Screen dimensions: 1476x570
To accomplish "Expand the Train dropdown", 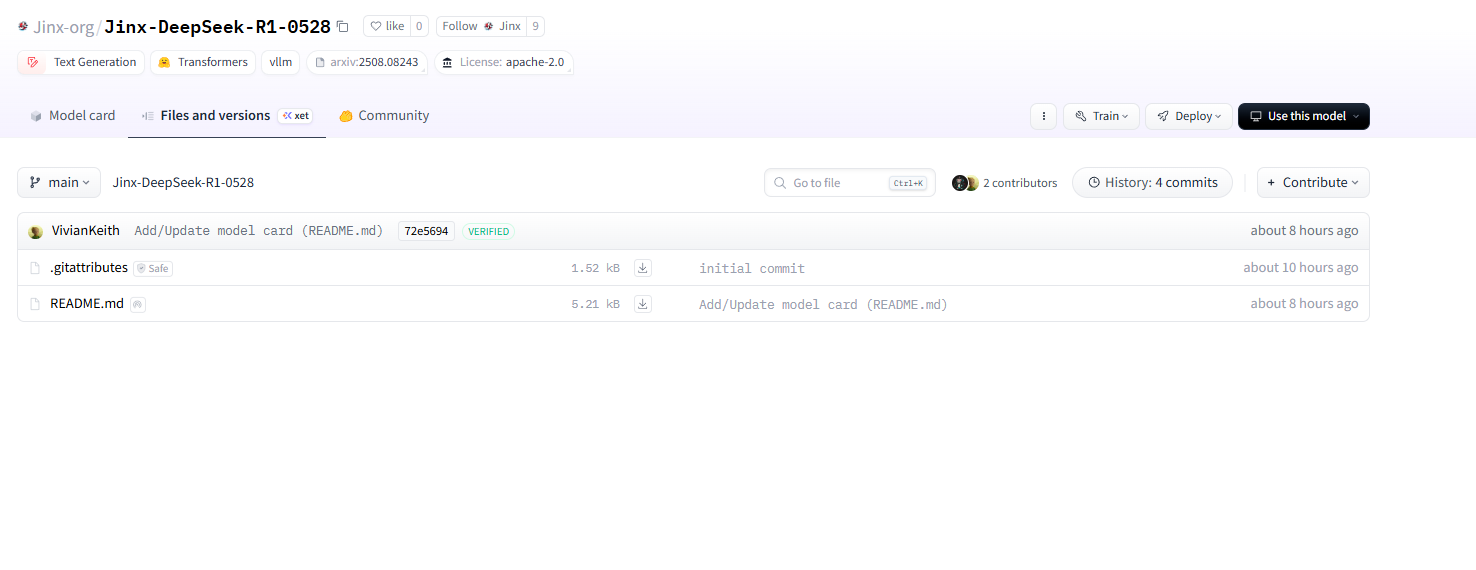I will tap(1101, 116).
